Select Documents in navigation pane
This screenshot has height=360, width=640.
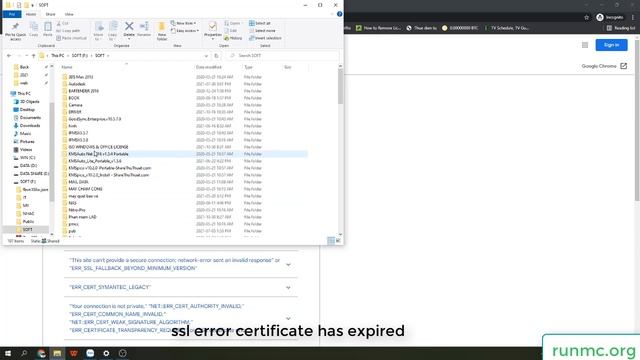click(x=30, y=118)
